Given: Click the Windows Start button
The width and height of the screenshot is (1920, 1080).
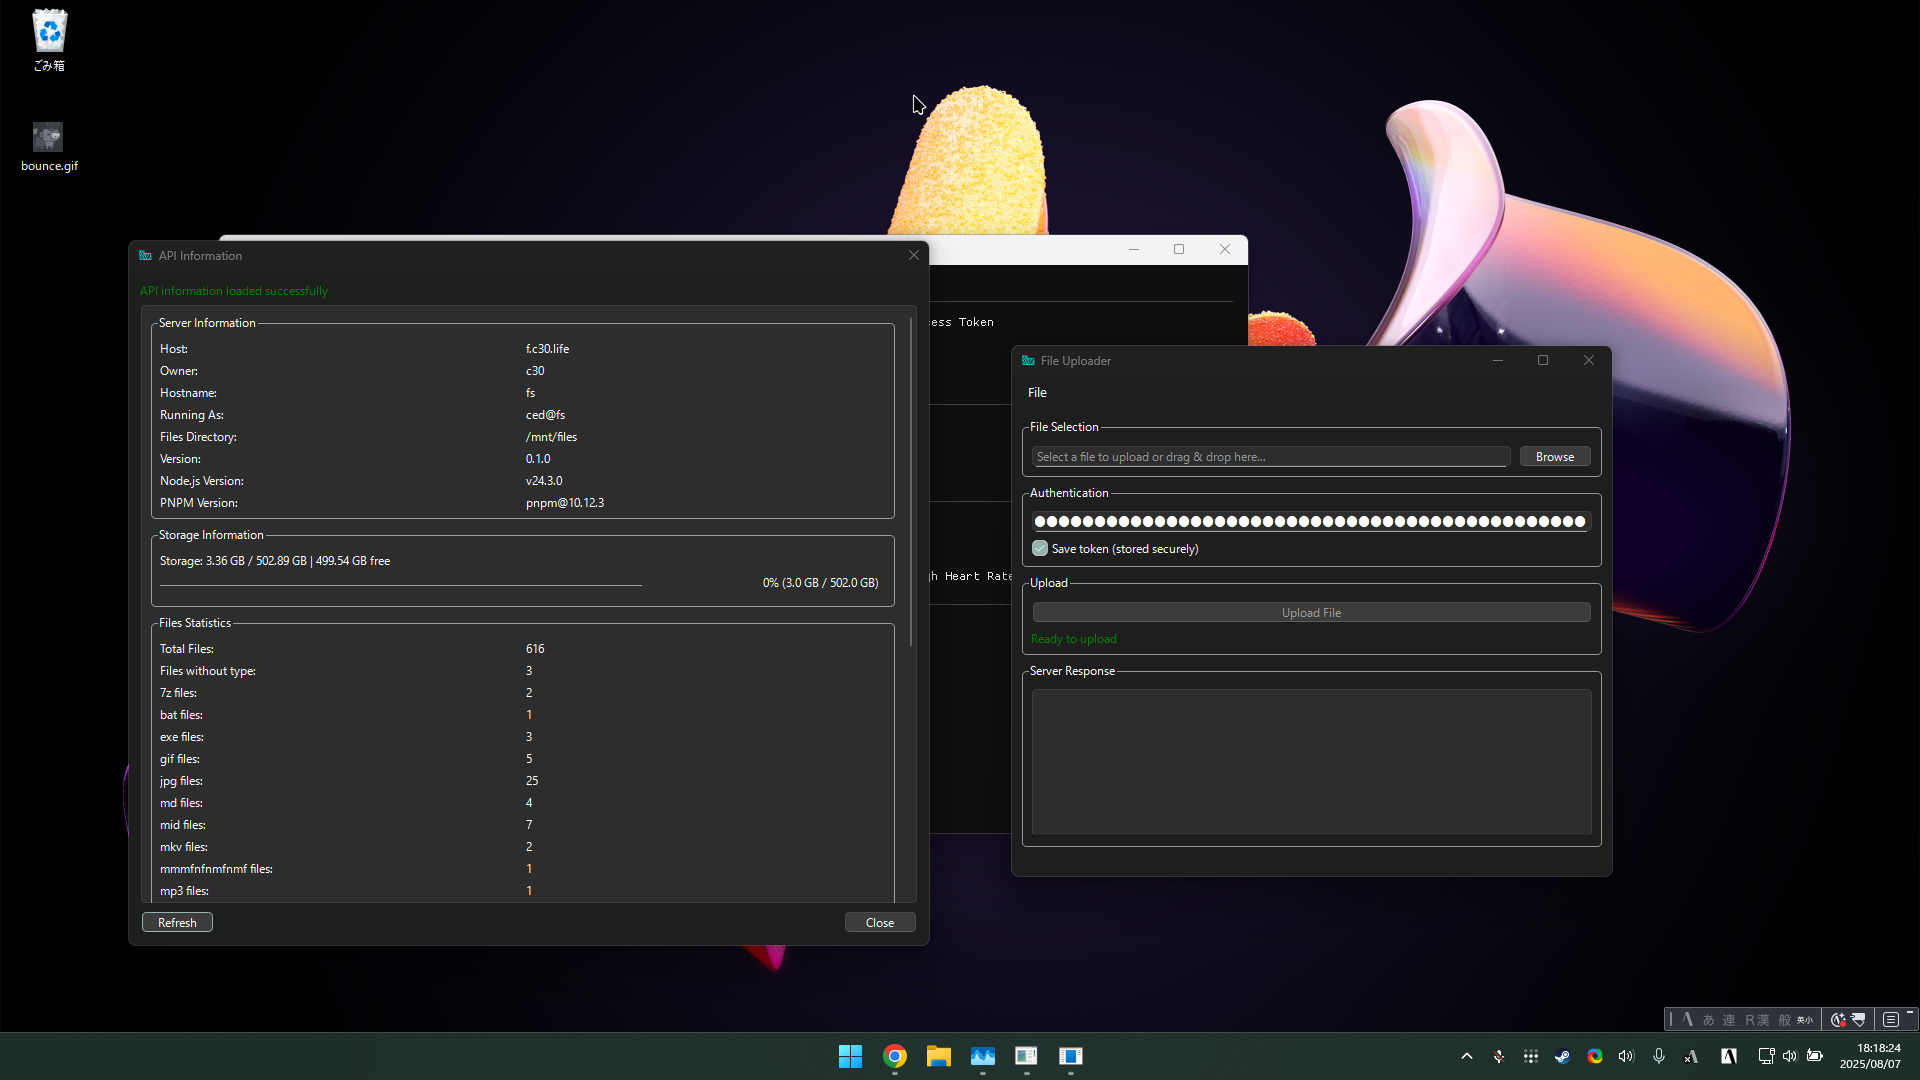Looking at the screenshot, I should point(850,1056).
